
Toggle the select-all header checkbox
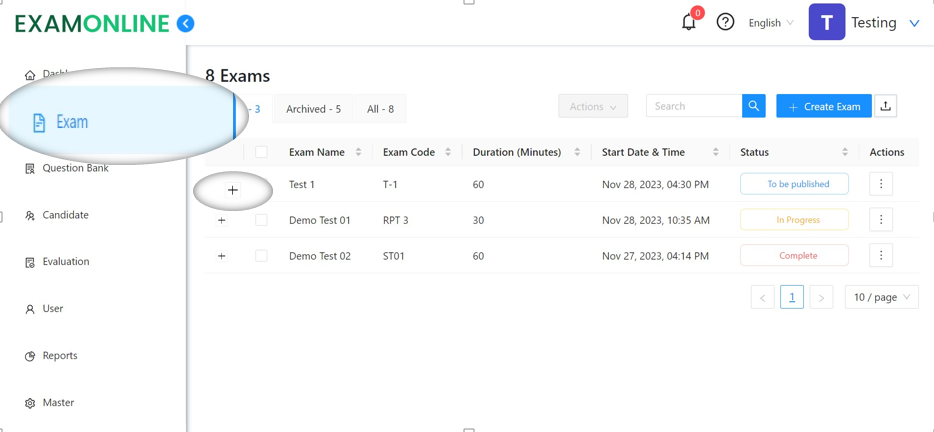click(261, 152)
